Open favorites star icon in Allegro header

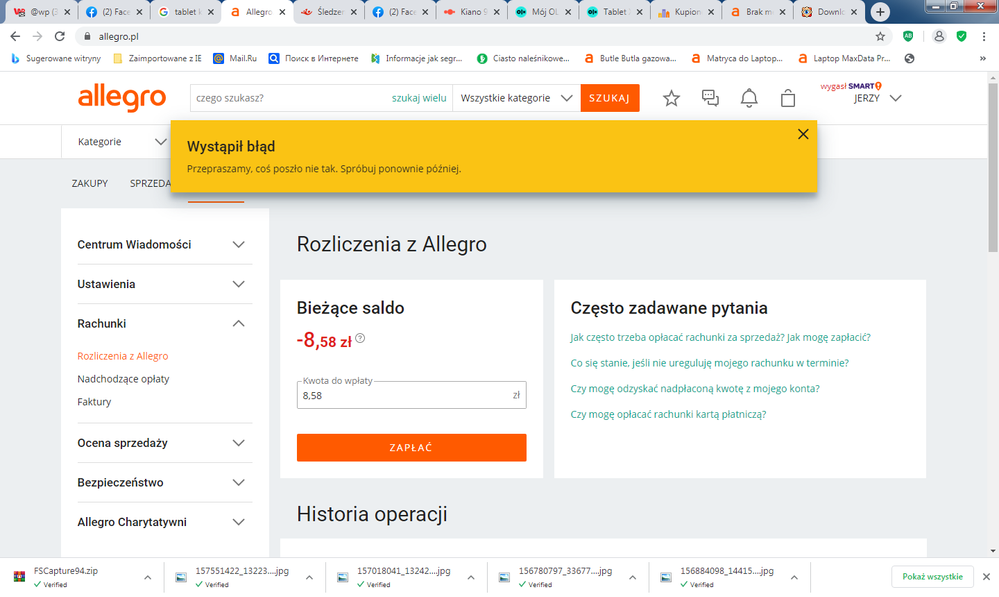click(x=671, y=98)
